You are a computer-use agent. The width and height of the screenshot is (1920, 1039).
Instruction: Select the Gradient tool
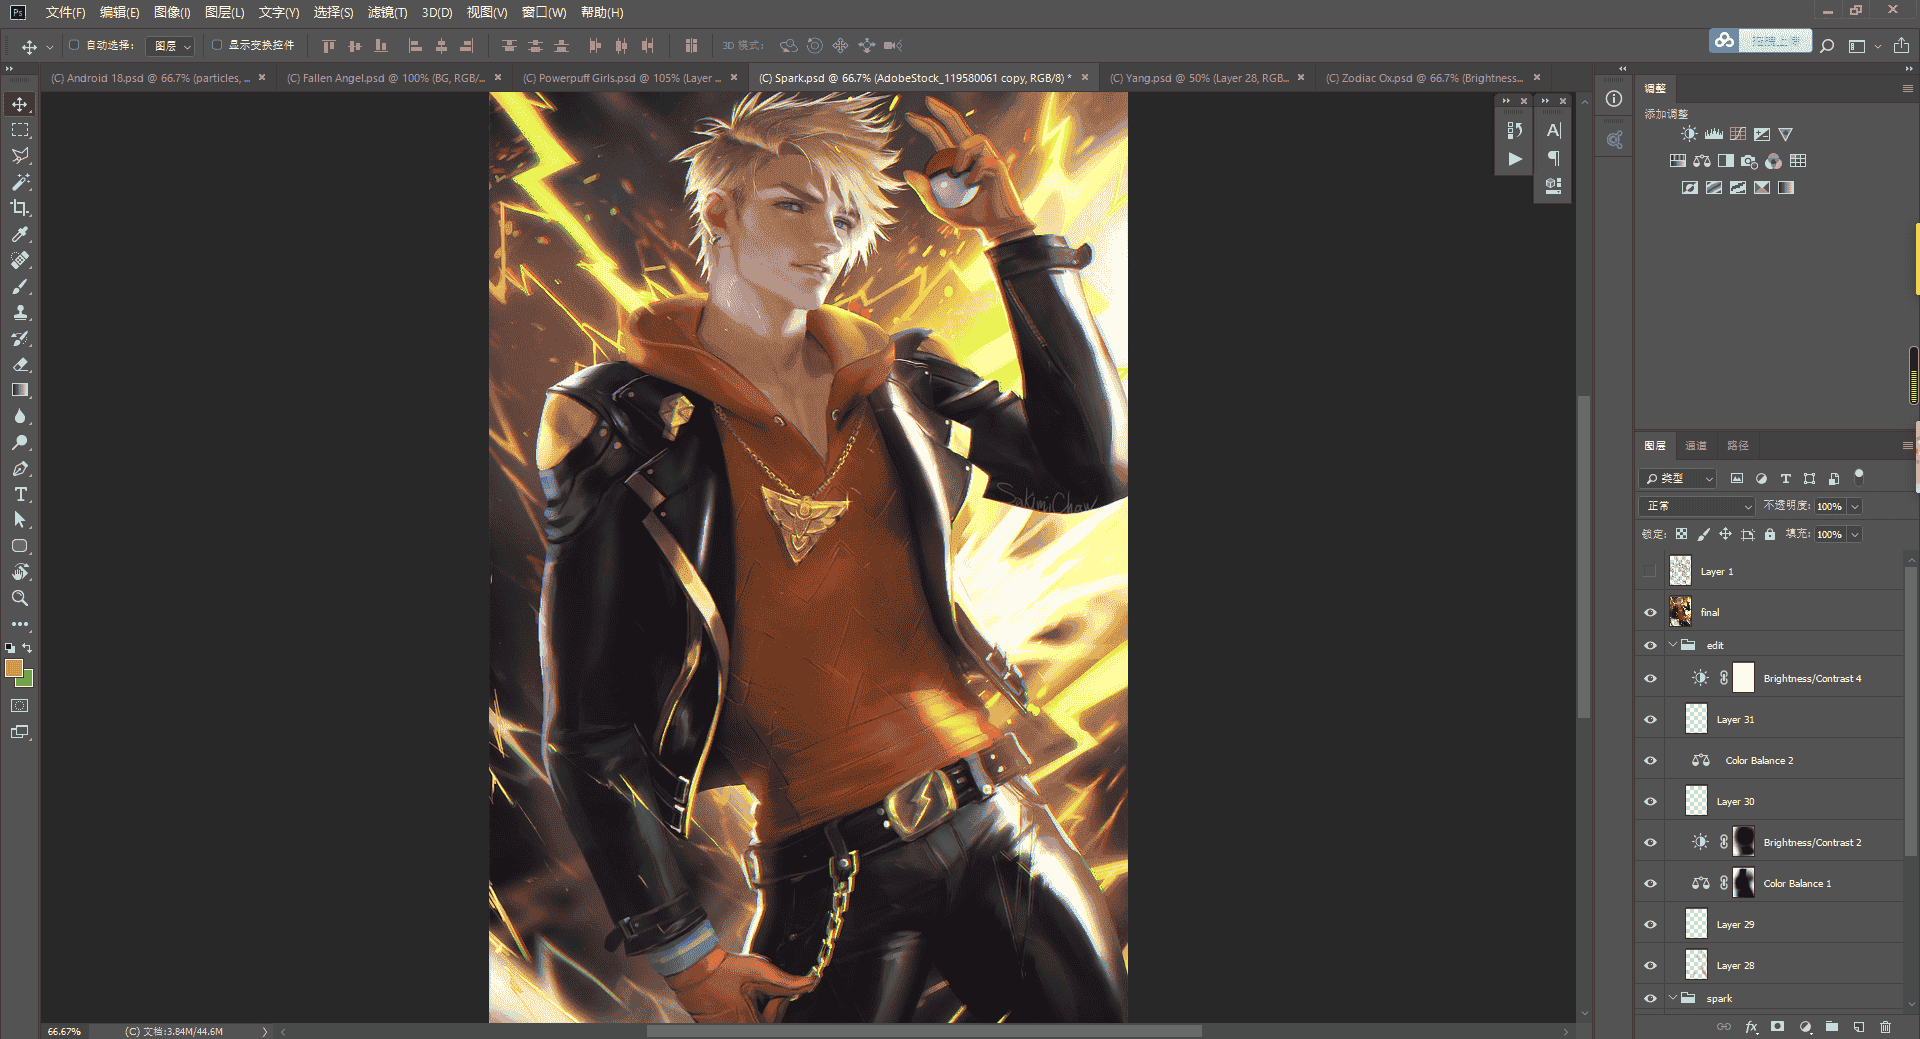[20, 390]
